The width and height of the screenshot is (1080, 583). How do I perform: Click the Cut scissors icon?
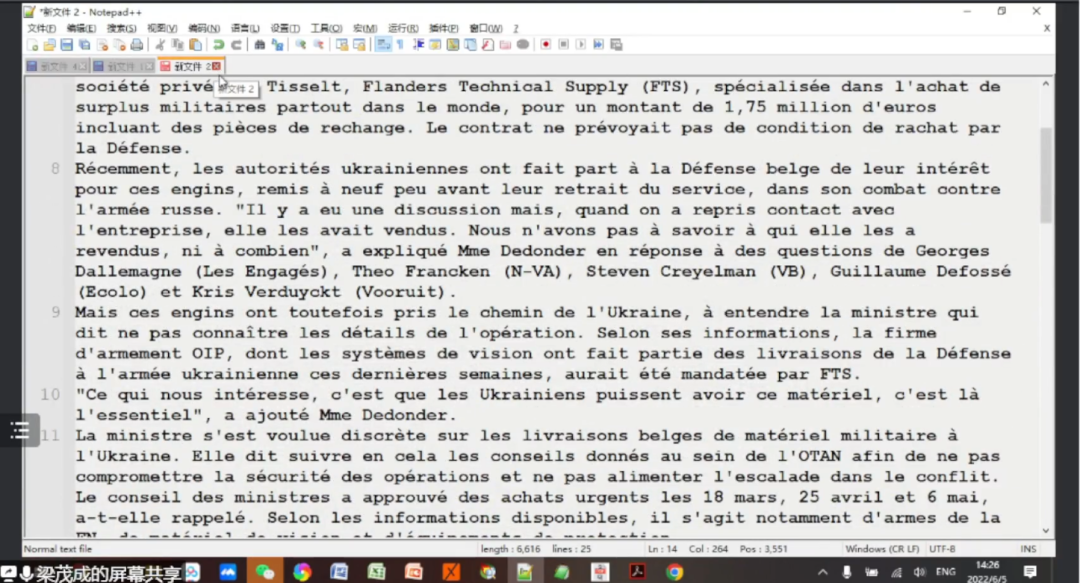point(160,45)
